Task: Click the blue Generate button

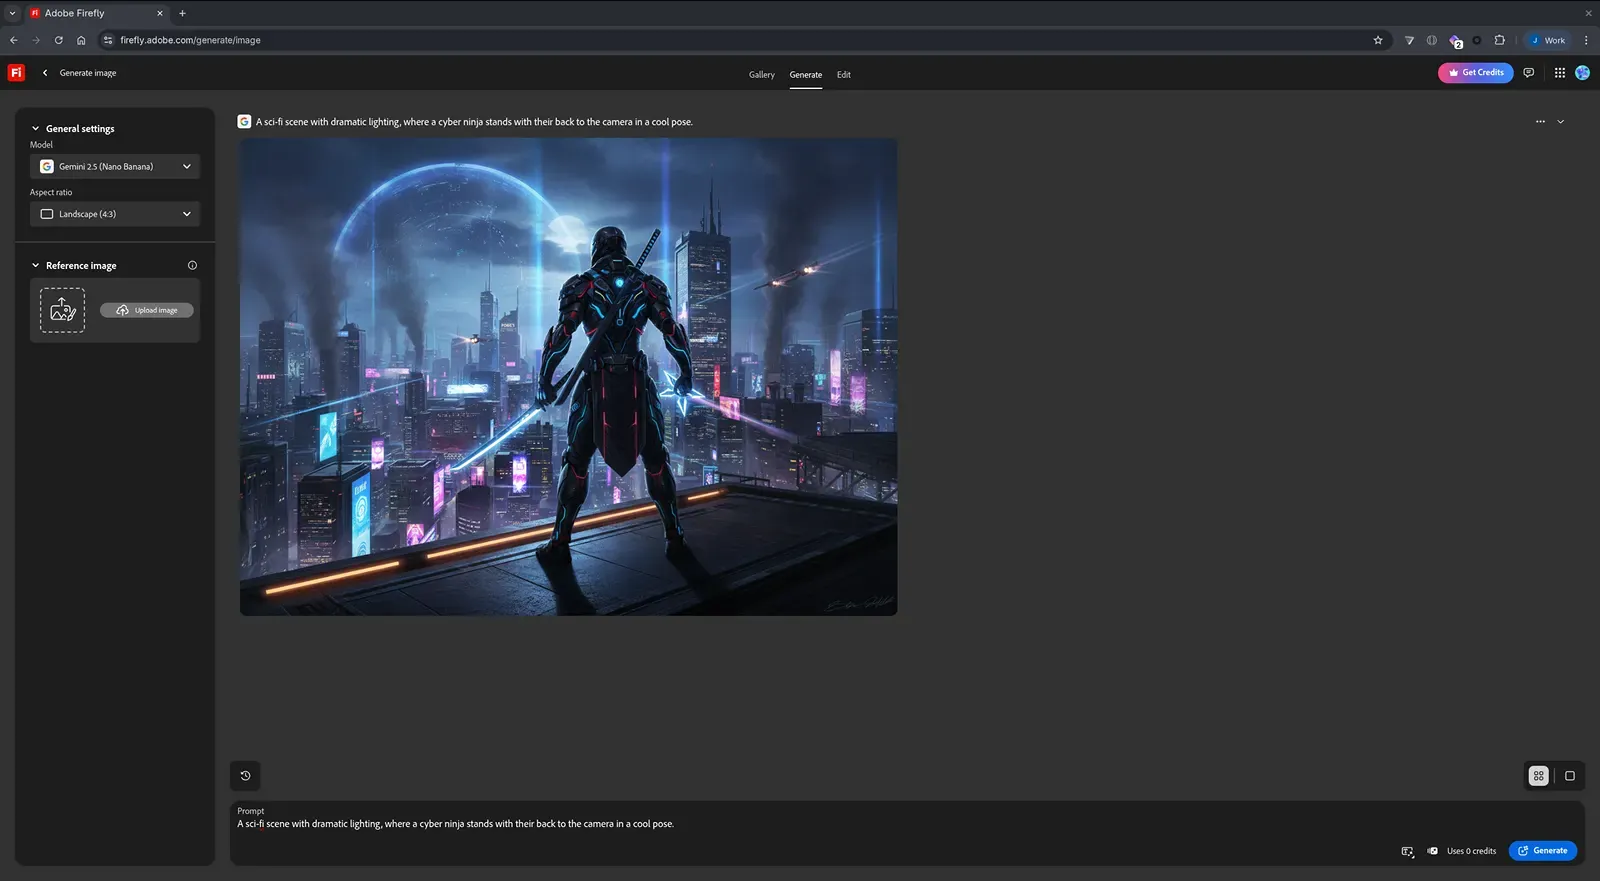Action: click(1542, 851)
